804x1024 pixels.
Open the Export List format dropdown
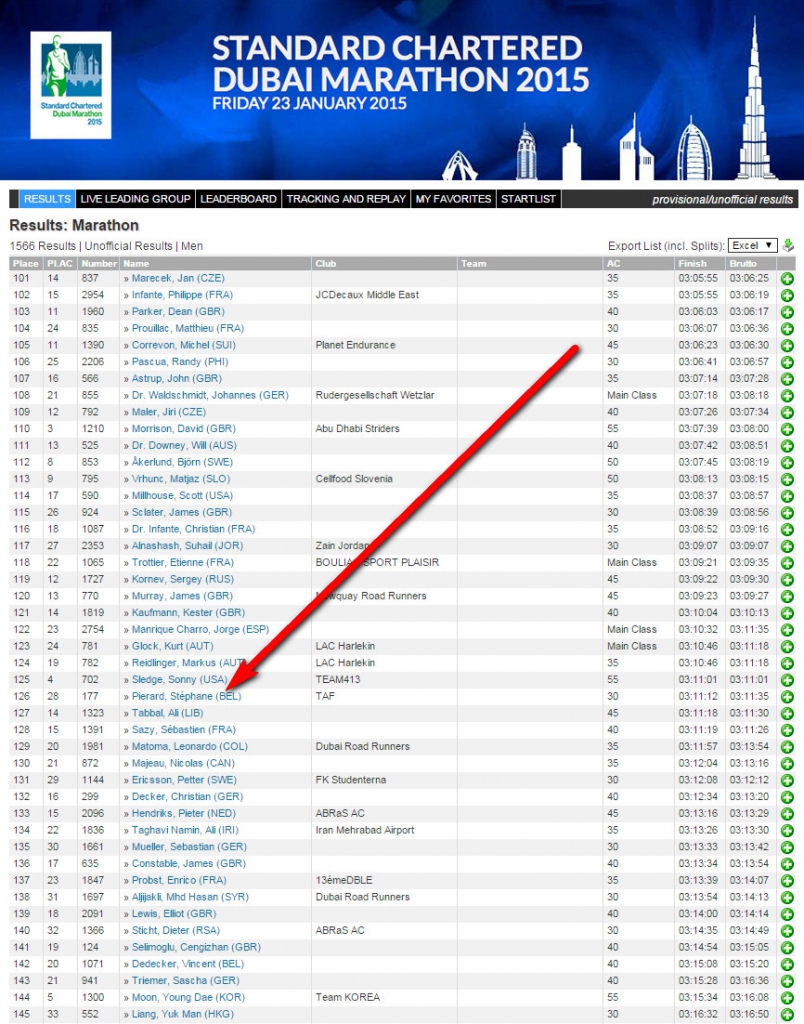coord(752,246)
